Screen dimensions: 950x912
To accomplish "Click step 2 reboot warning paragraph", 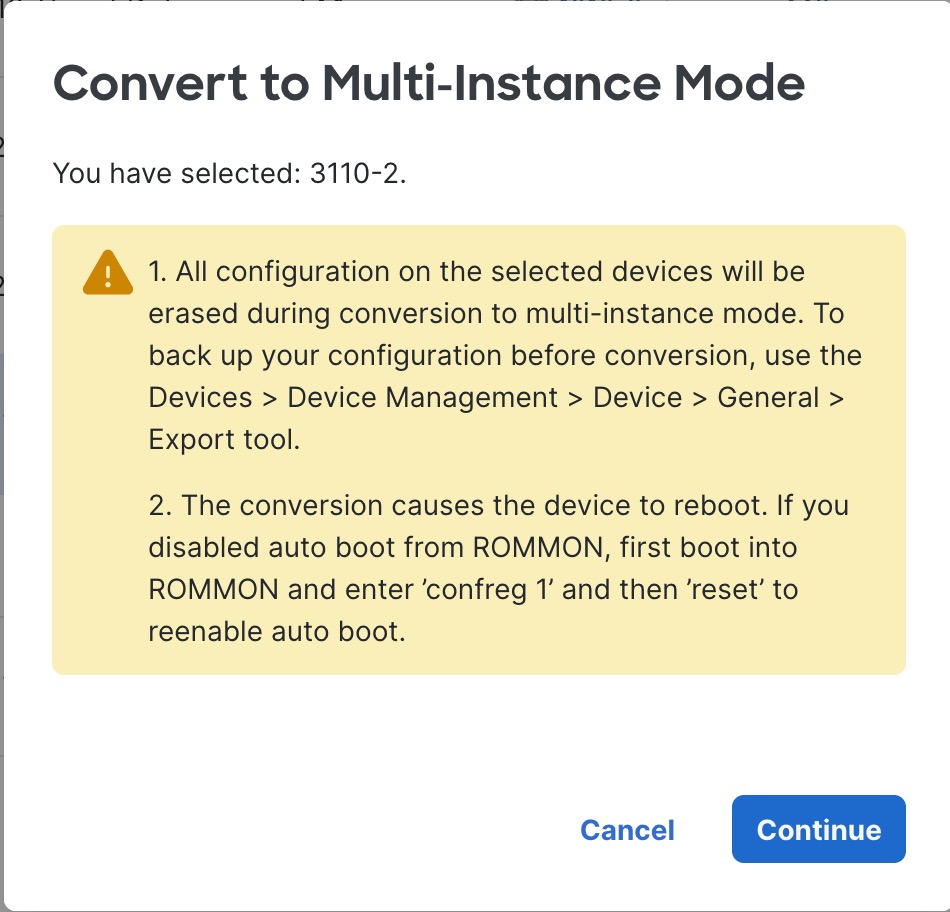I will pos(500,568).
